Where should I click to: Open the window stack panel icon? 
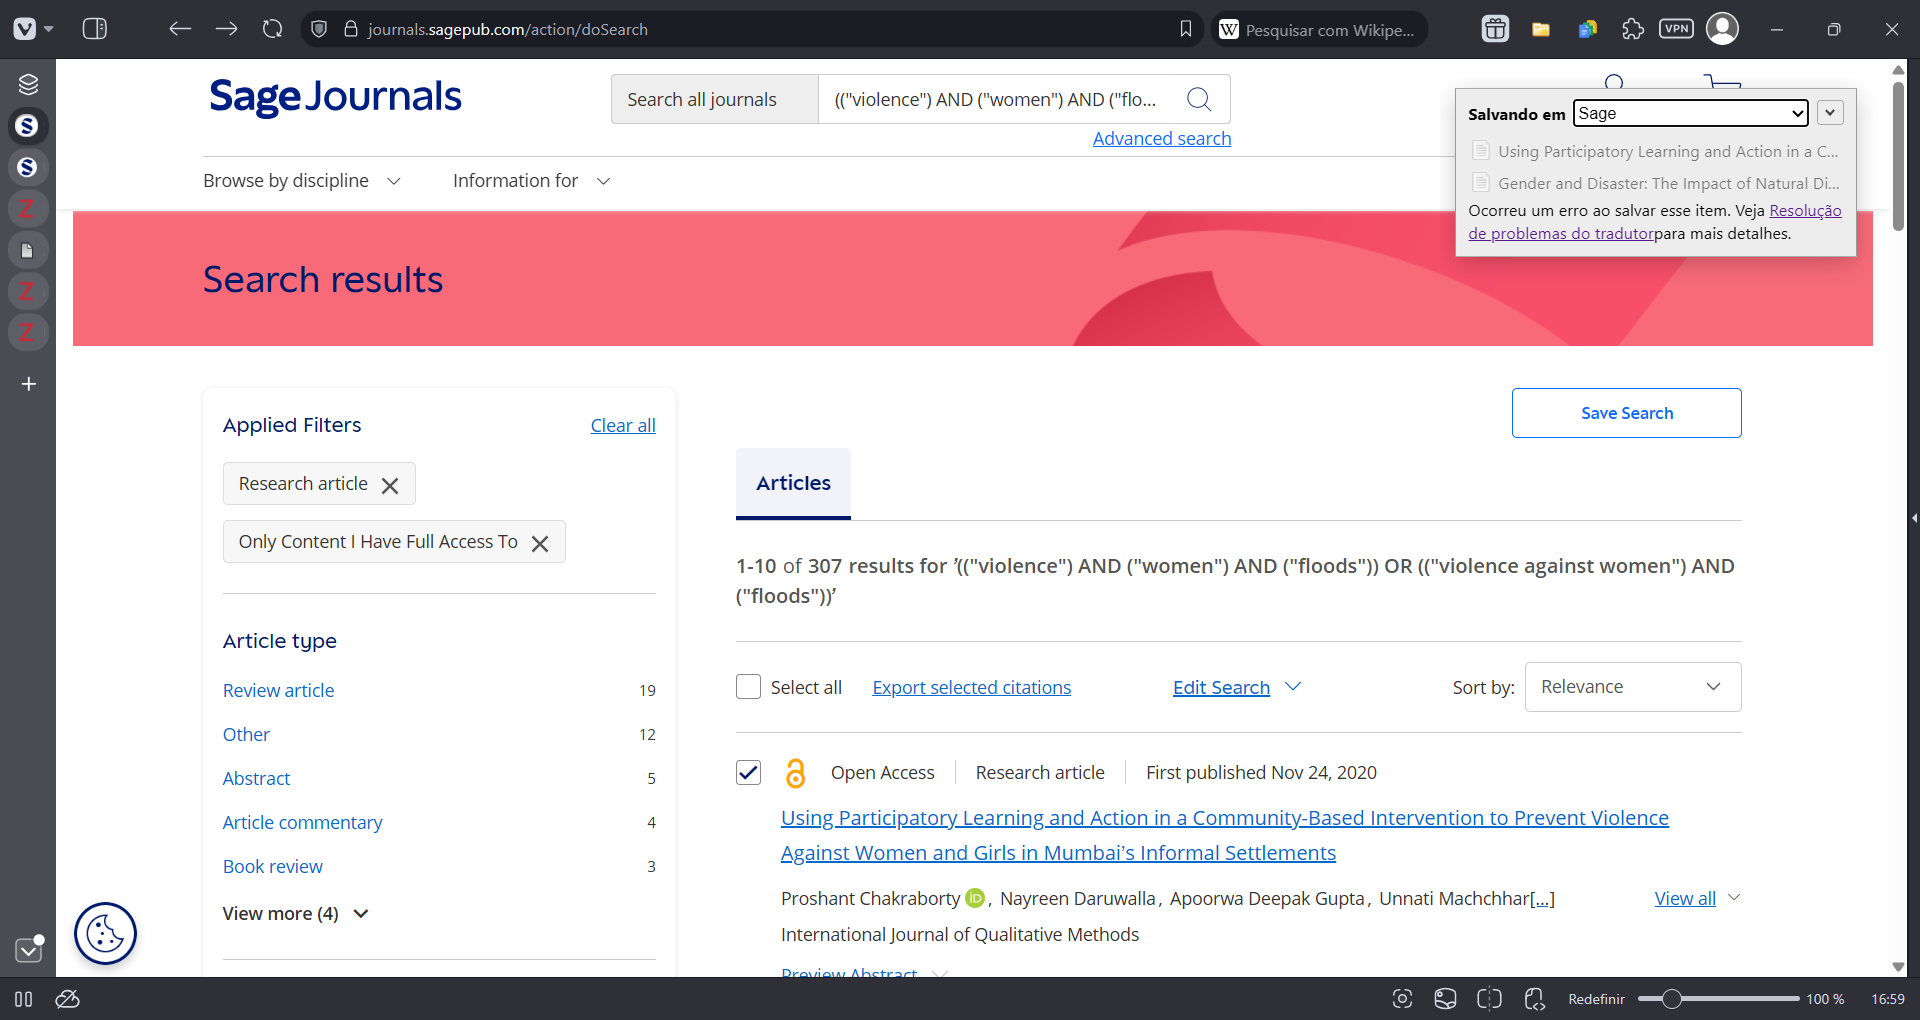[x=28, y=84]
